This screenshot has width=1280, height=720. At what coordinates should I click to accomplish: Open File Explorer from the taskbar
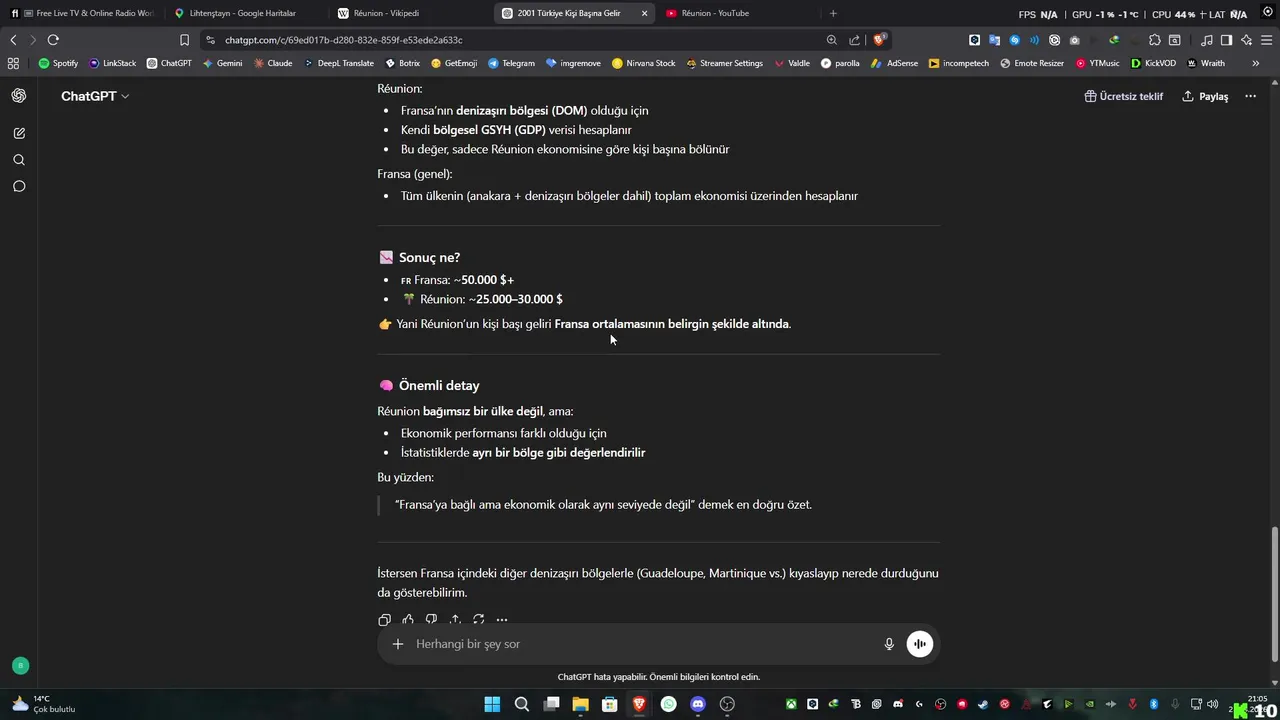pyautogui.click(x=580, y=704)
